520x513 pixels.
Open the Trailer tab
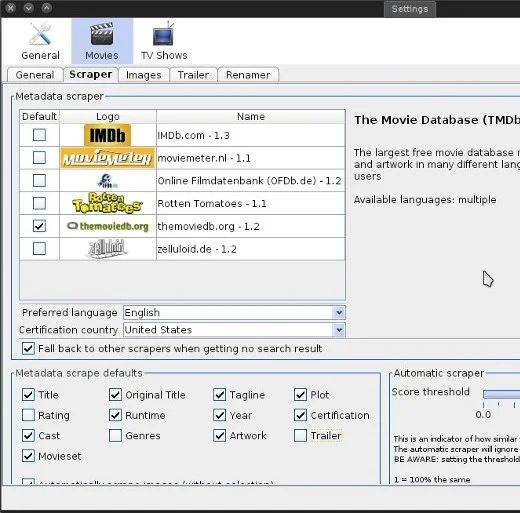point(193,75)
